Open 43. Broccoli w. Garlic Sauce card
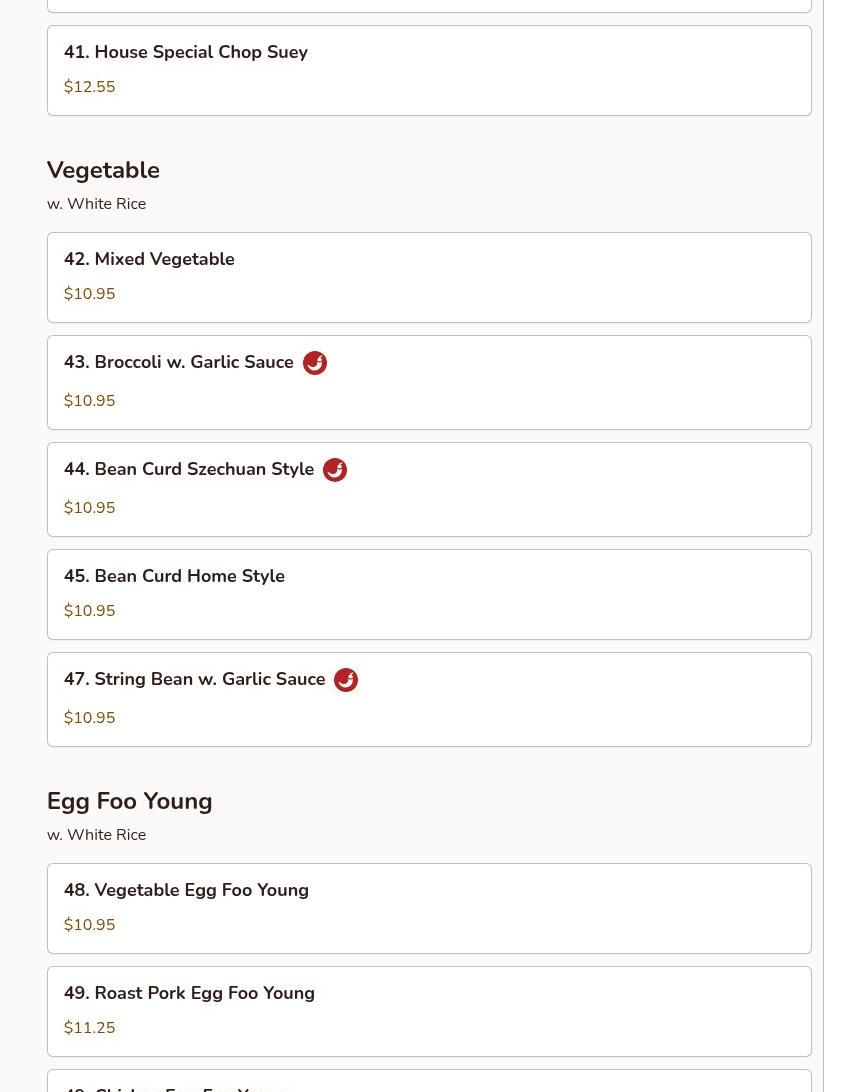Viewport: 844px width, 1092px height. (429, 382)
